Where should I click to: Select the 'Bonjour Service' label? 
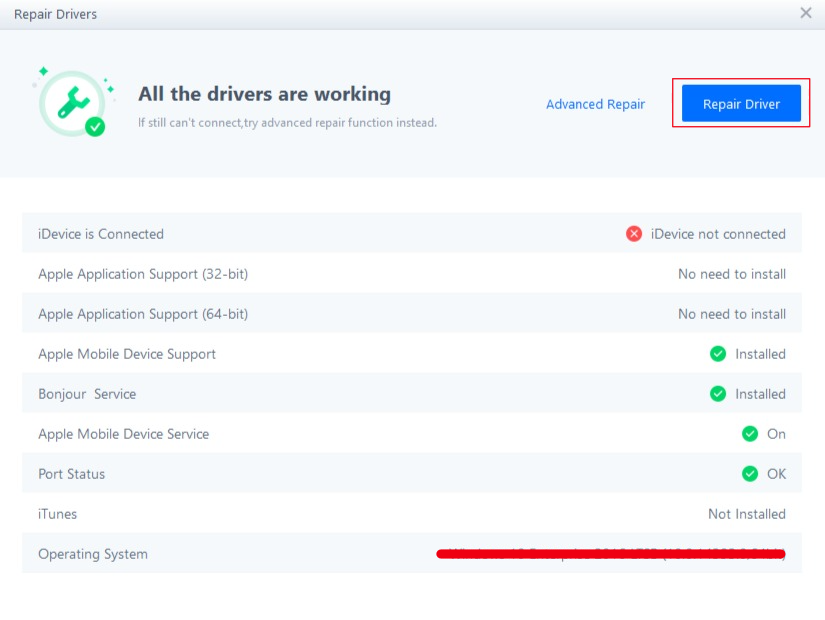[x=87, y=394]
